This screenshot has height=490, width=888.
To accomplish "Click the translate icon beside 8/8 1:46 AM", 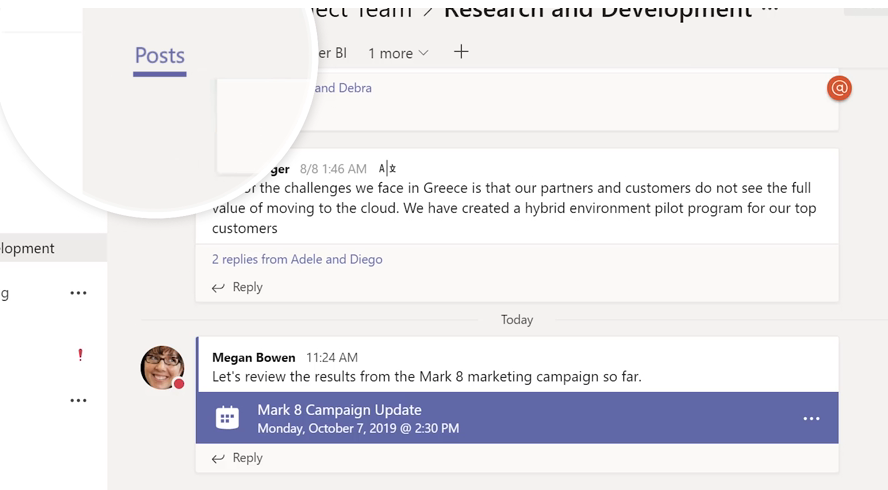I will pos(387,168).
